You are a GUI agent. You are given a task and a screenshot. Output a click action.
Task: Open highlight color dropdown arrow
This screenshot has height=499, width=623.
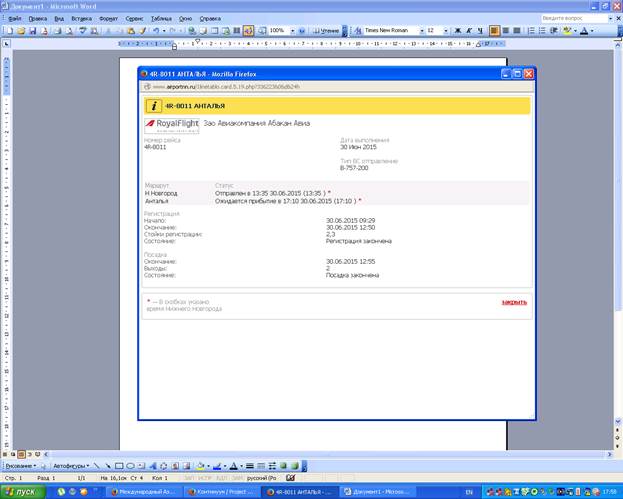575,31
